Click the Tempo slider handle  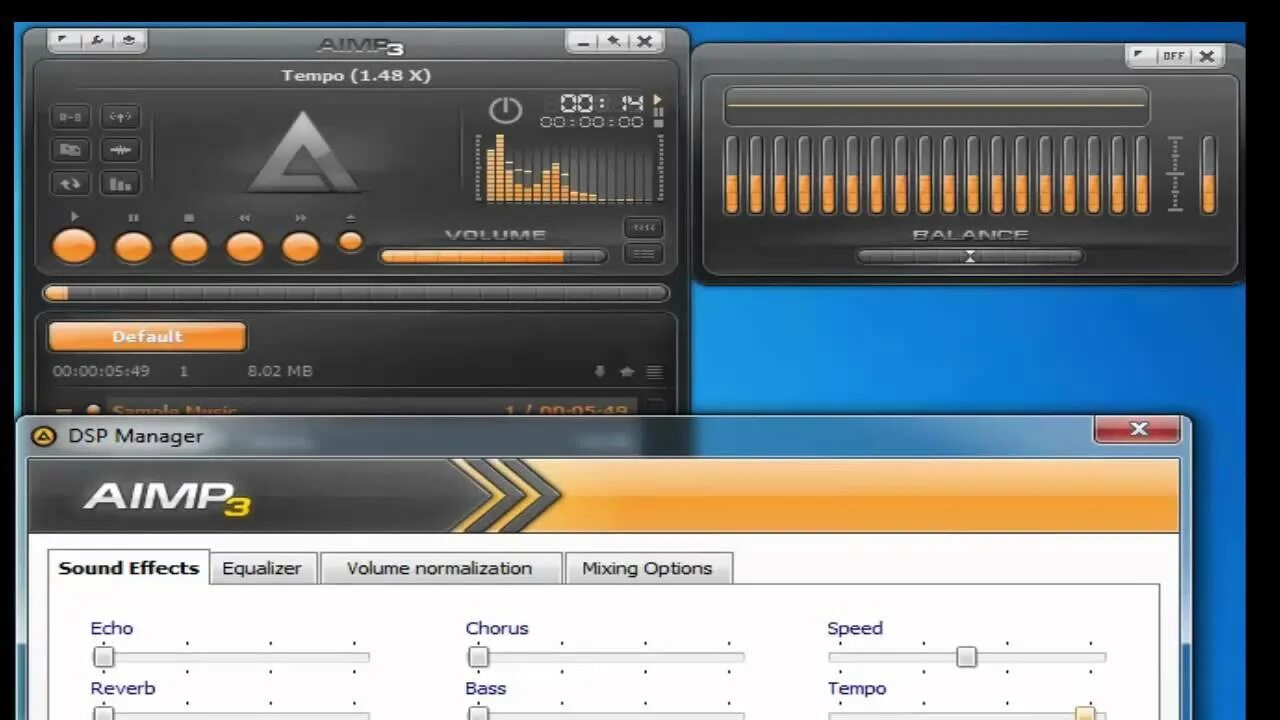coord(1085,713)
